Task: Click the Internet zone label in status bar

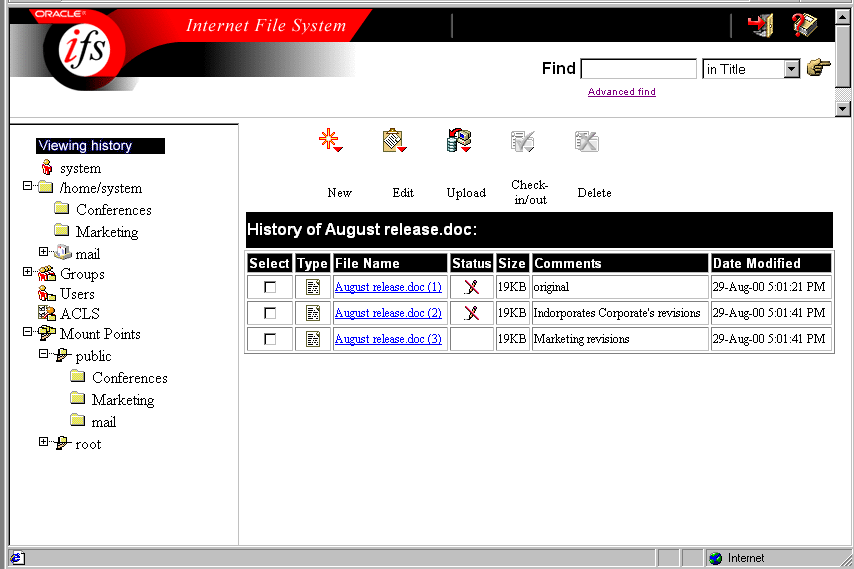Action: [746, 558]
